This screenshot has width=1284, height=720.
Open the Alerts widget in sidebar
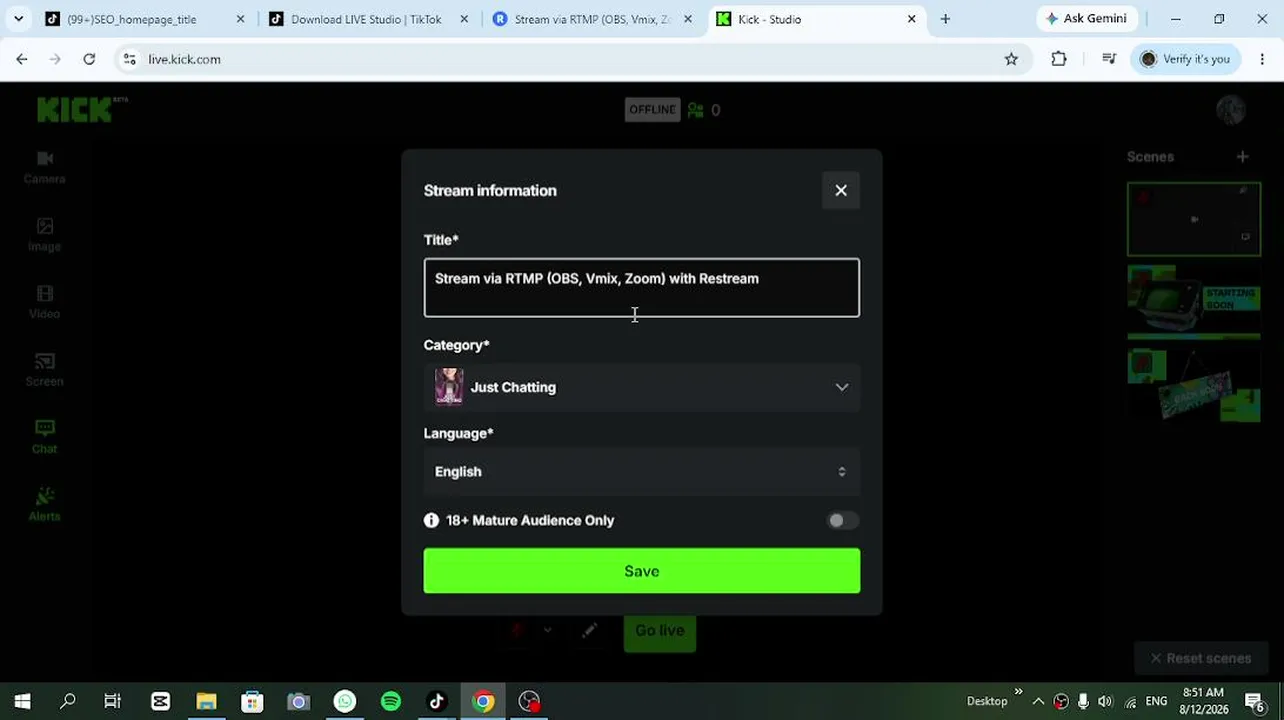45,505
